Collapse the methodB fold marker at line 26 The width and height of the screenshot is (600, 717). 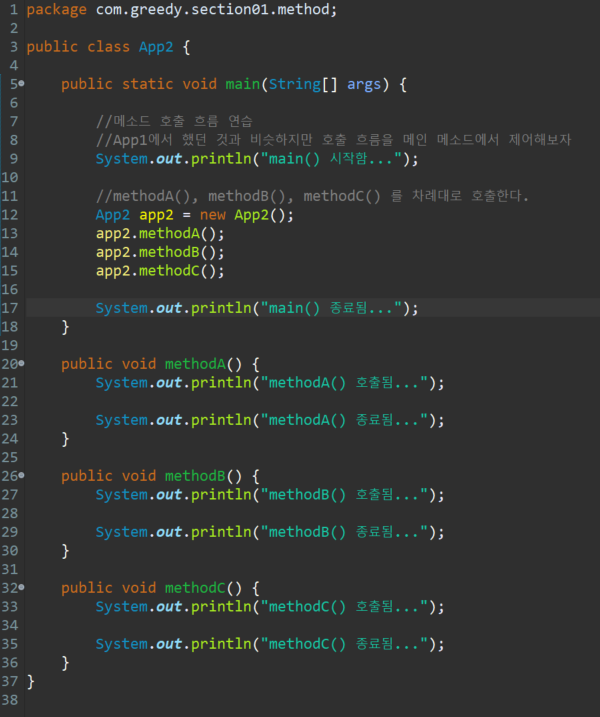(21, 476)
